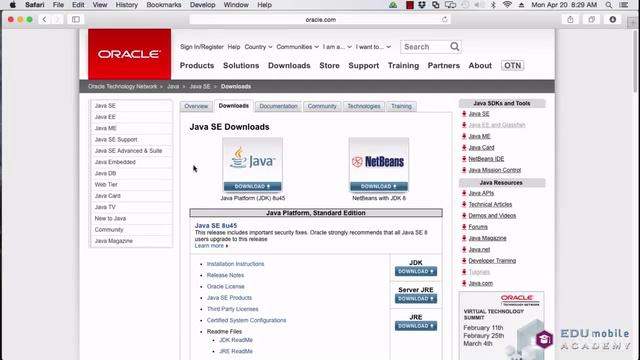Screen dimensions: 640x360
Task: Click the Oracle logo
Action: click(x=129, y=54)
